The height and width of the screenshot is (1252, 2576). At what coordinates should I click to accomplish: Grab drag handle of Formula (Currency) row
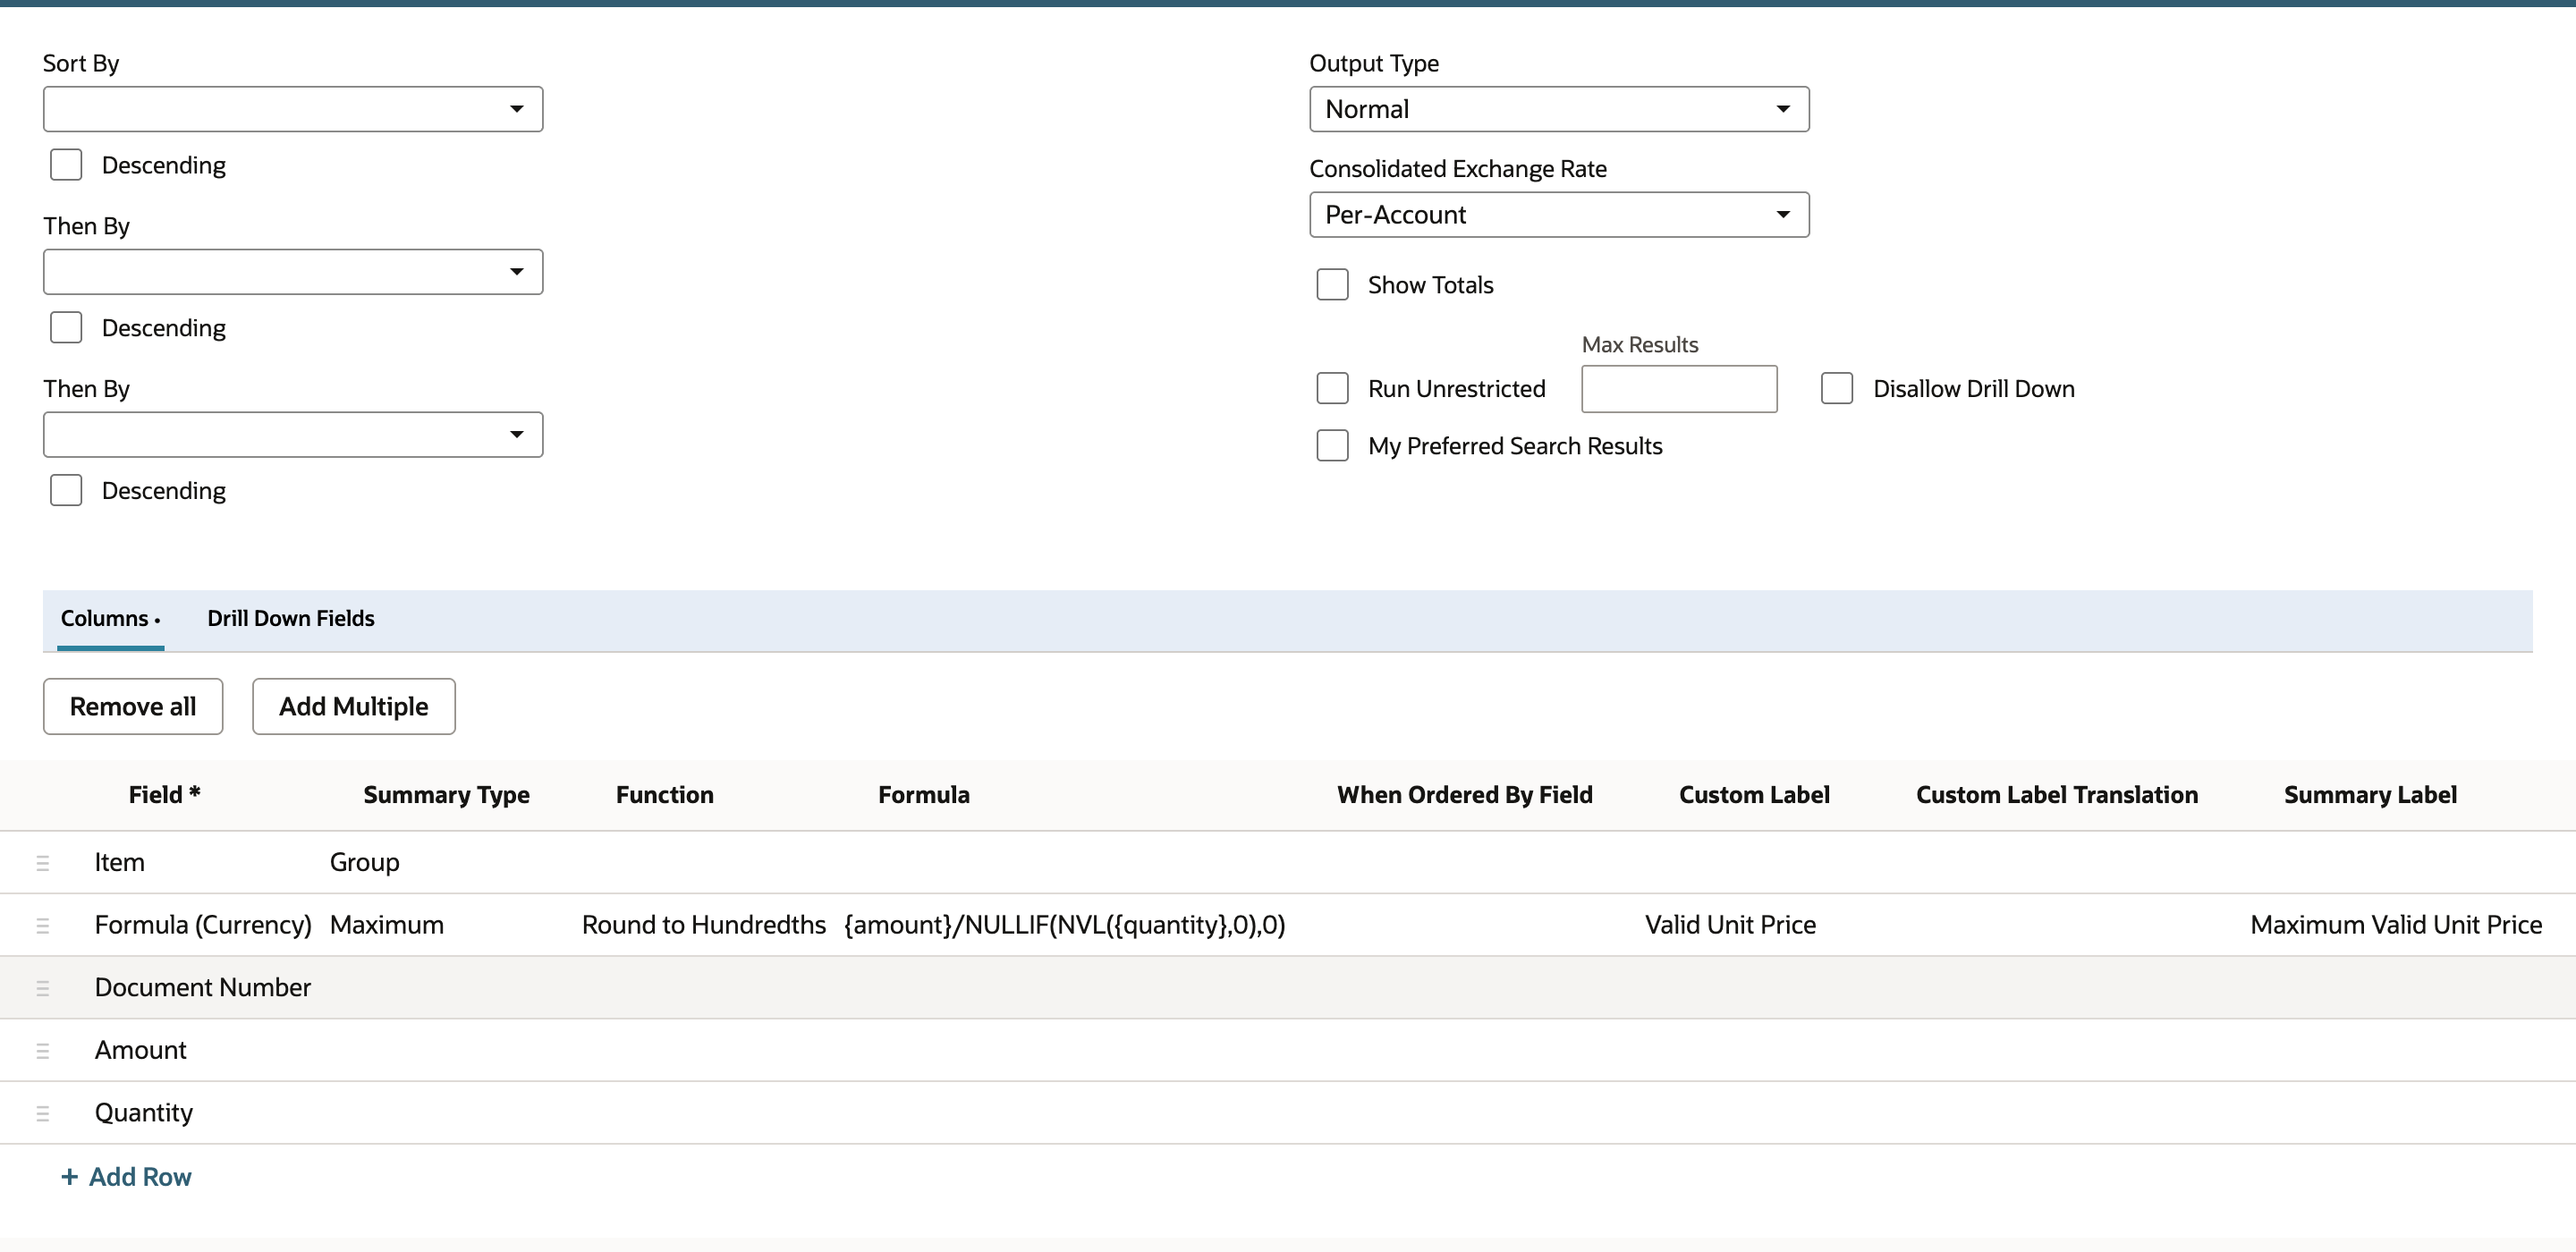(x=42, y=926)
